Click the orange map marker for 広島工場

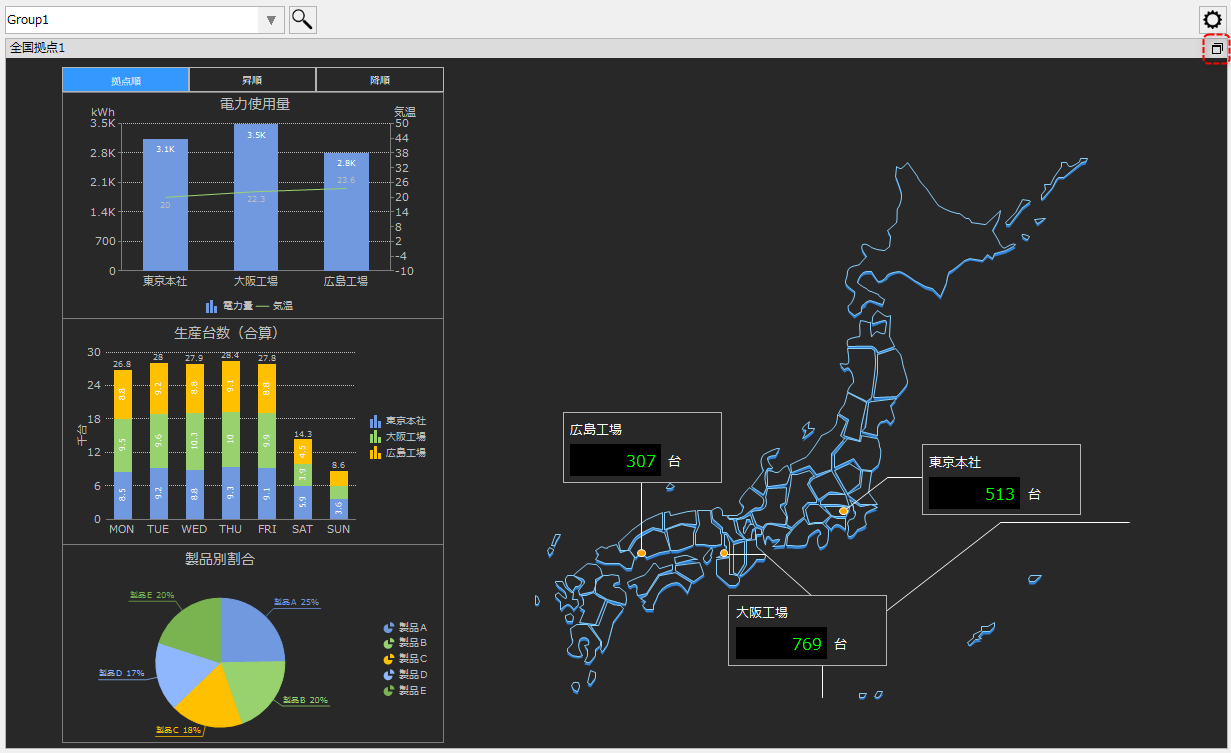641,553
